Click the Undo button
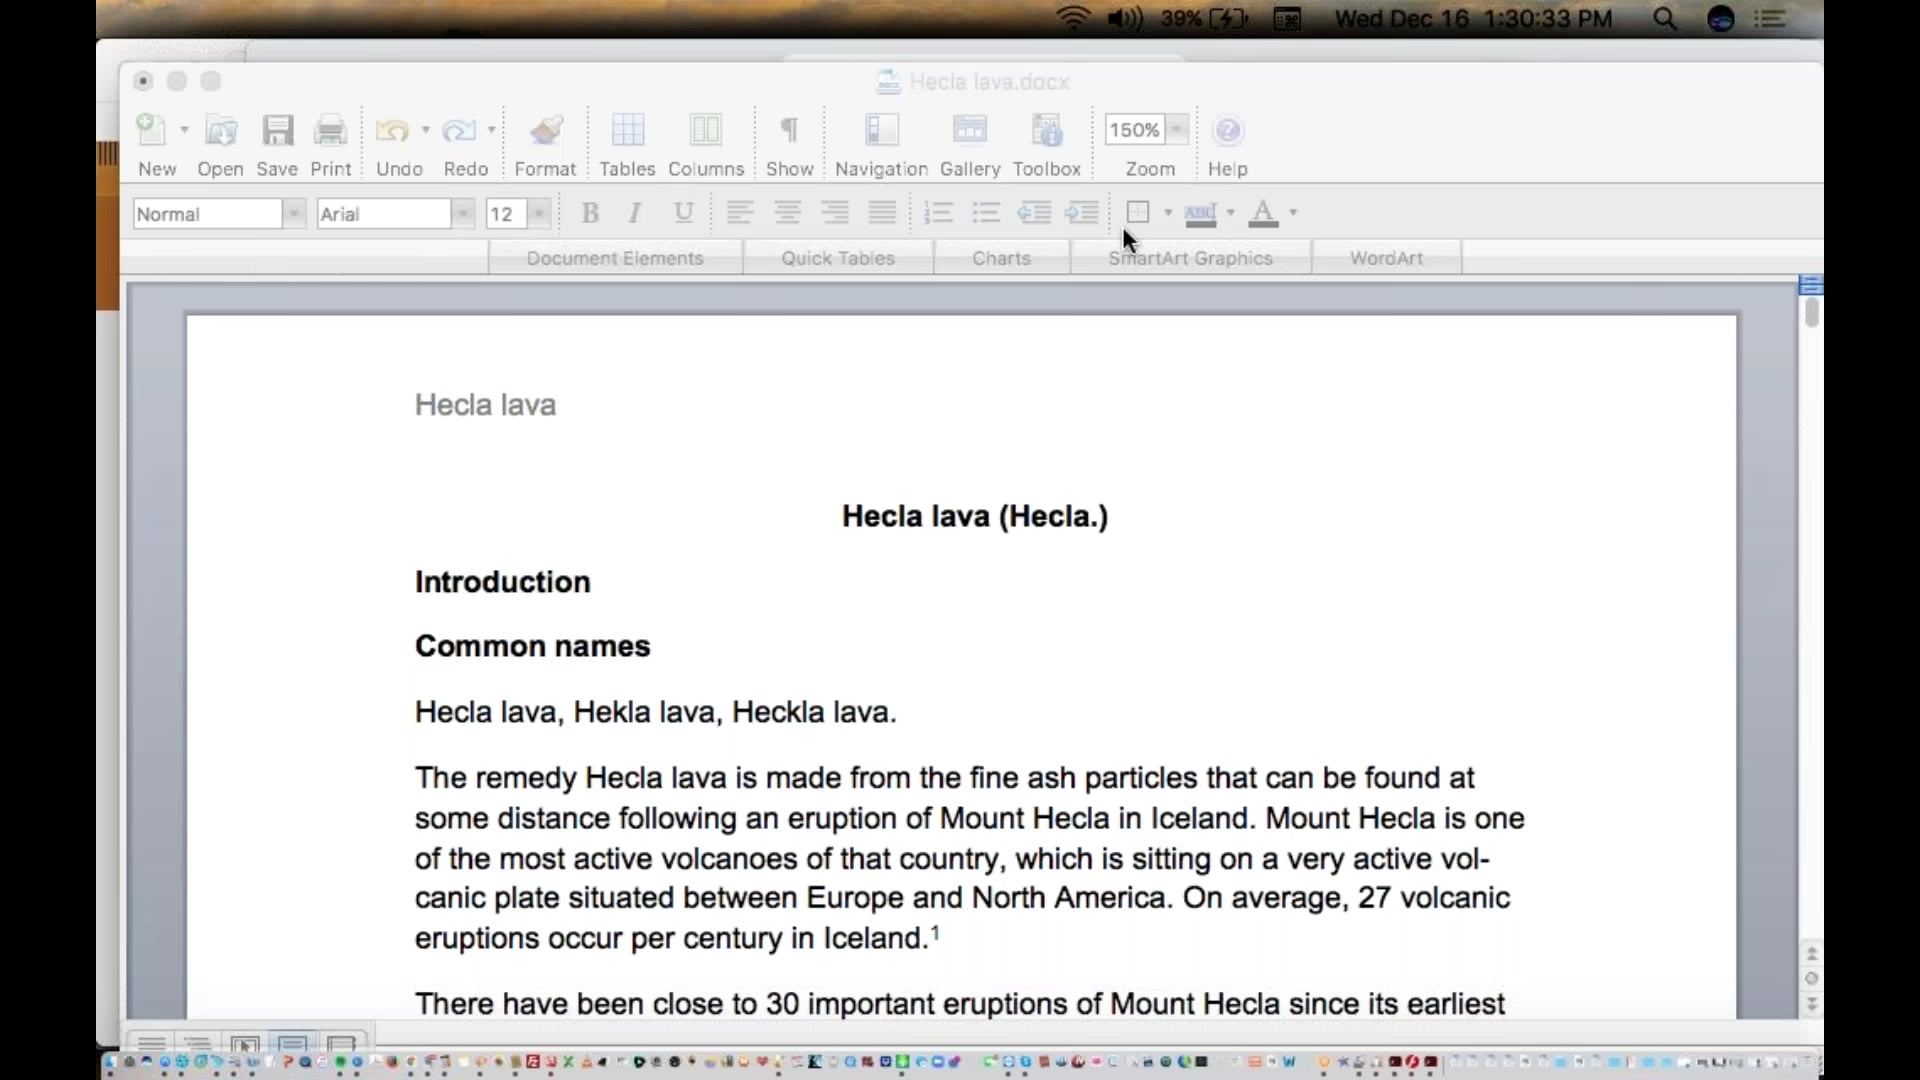The height and width of the screenshot is (1080, 1920). pos(392,131)
